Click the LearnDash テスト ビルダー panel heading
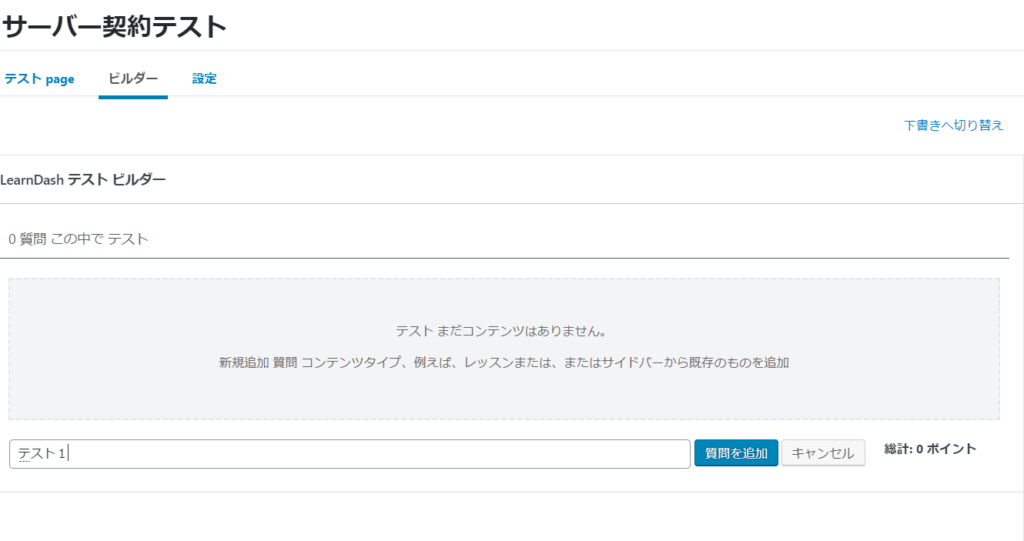 [x=84, y=180]
